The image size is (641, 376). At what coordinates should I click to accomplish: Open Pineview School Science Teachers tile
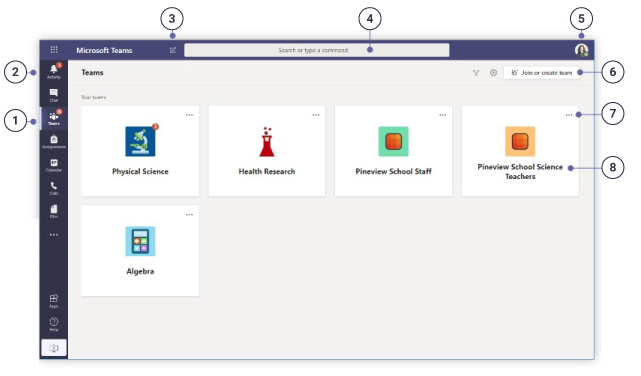(520, 141)
